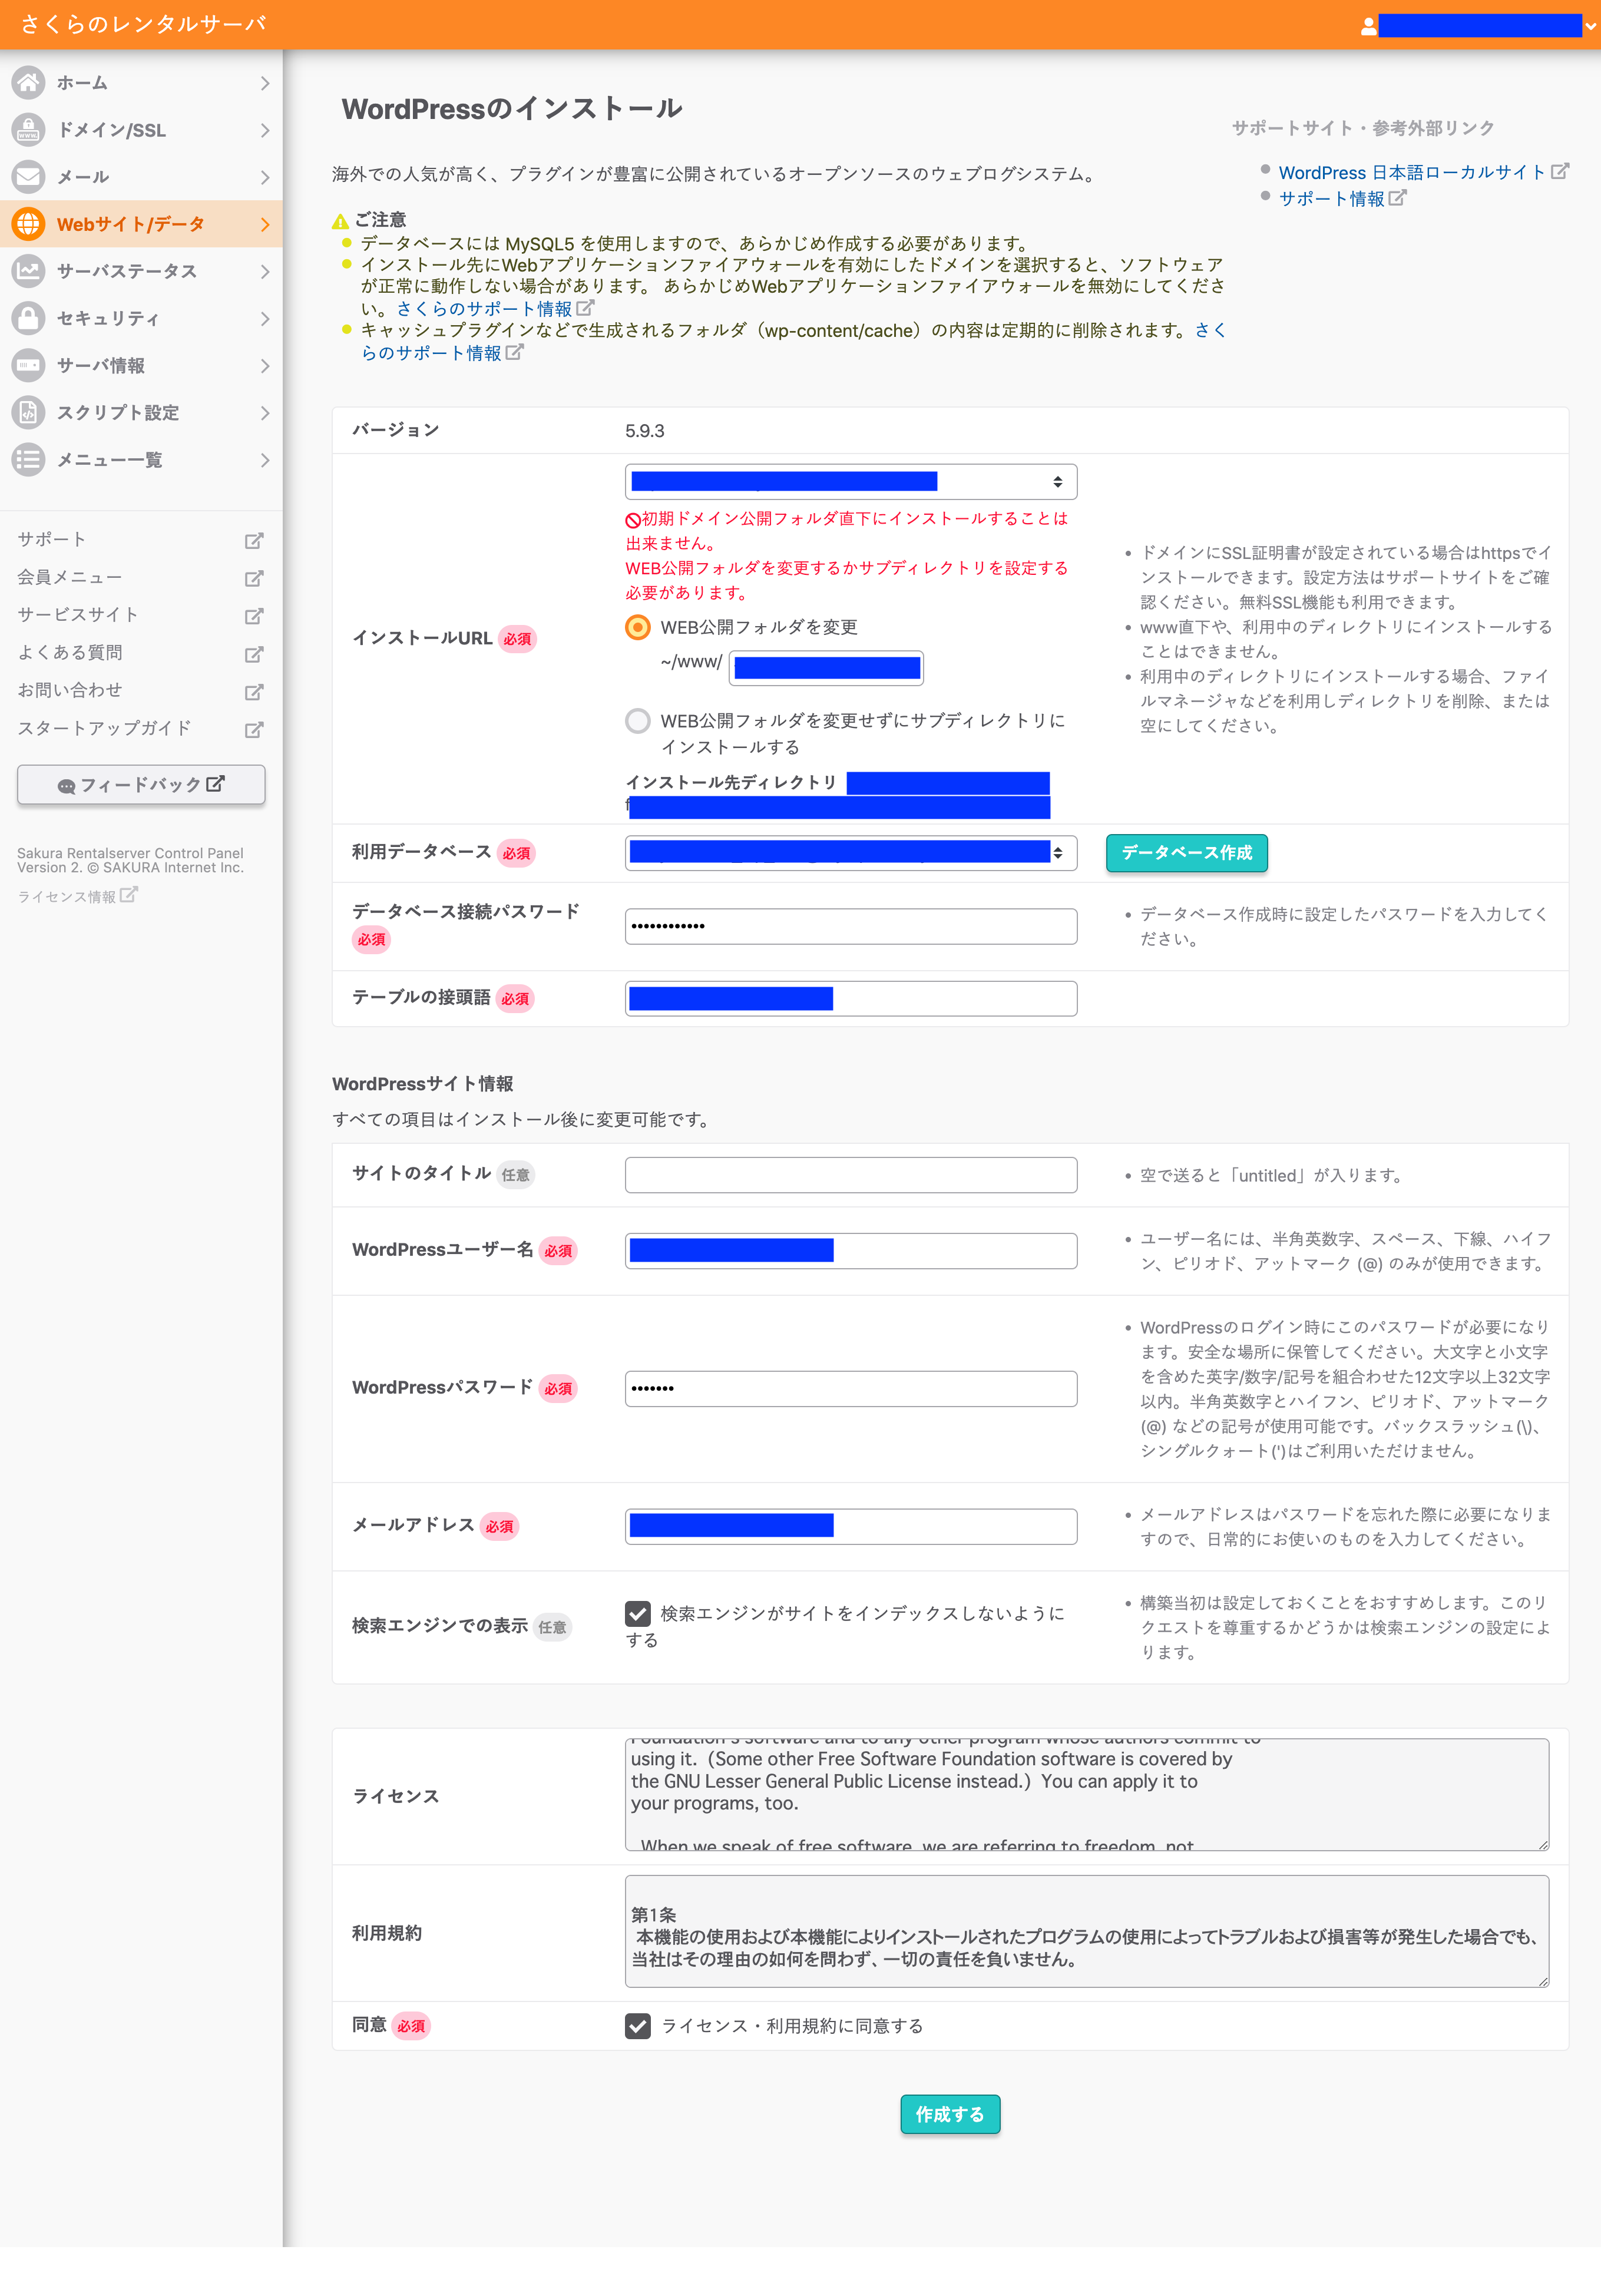Open Webサイト/データ in the sidebar
This screenshot has width=1601, height=2296.
pos(141,224)
